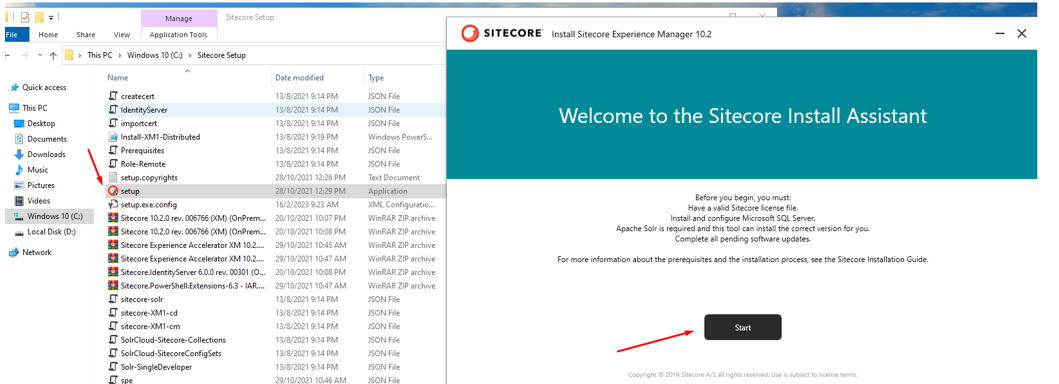Click the sitecore-XM1-cd JSON file icon

113,312
